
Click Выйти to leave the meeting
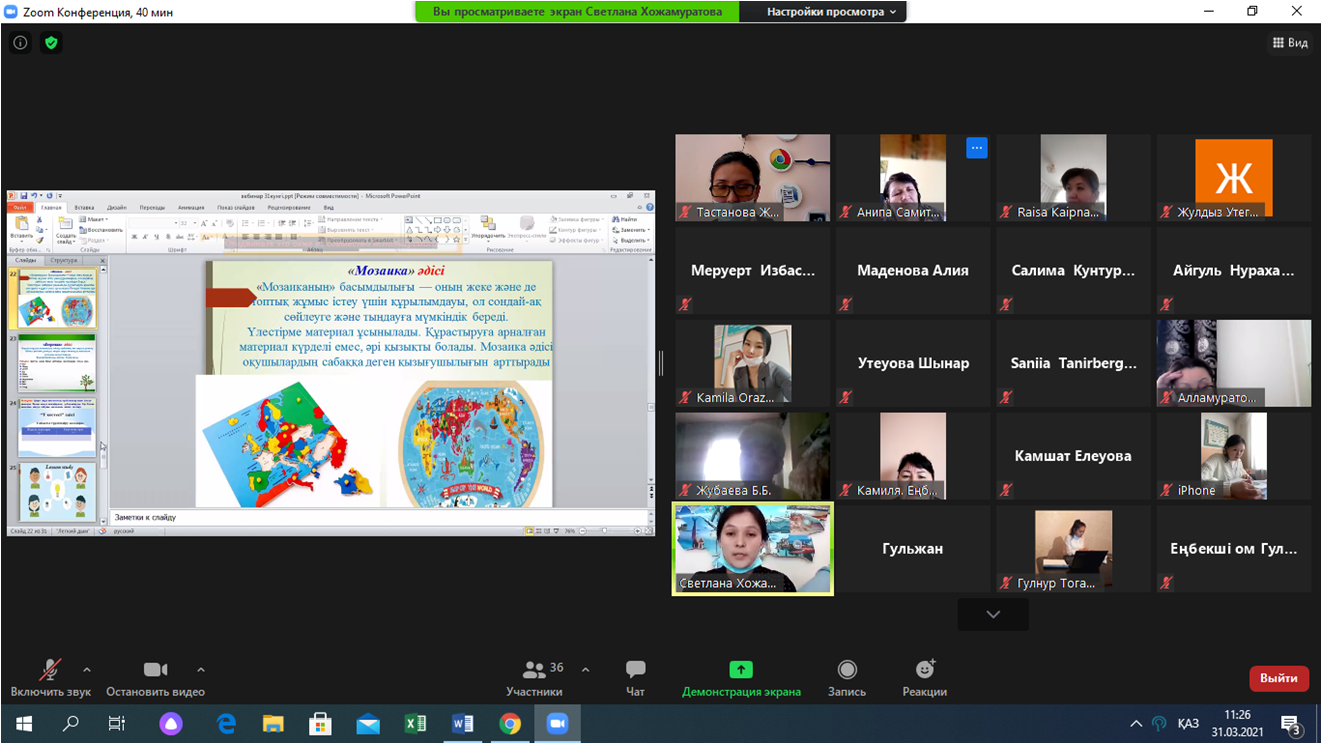tap(1278, 678)
